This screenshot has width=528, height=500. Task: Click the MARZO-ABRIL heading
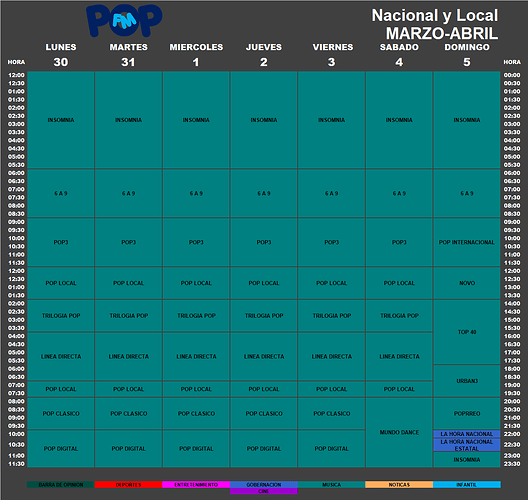tap(442, 33)
